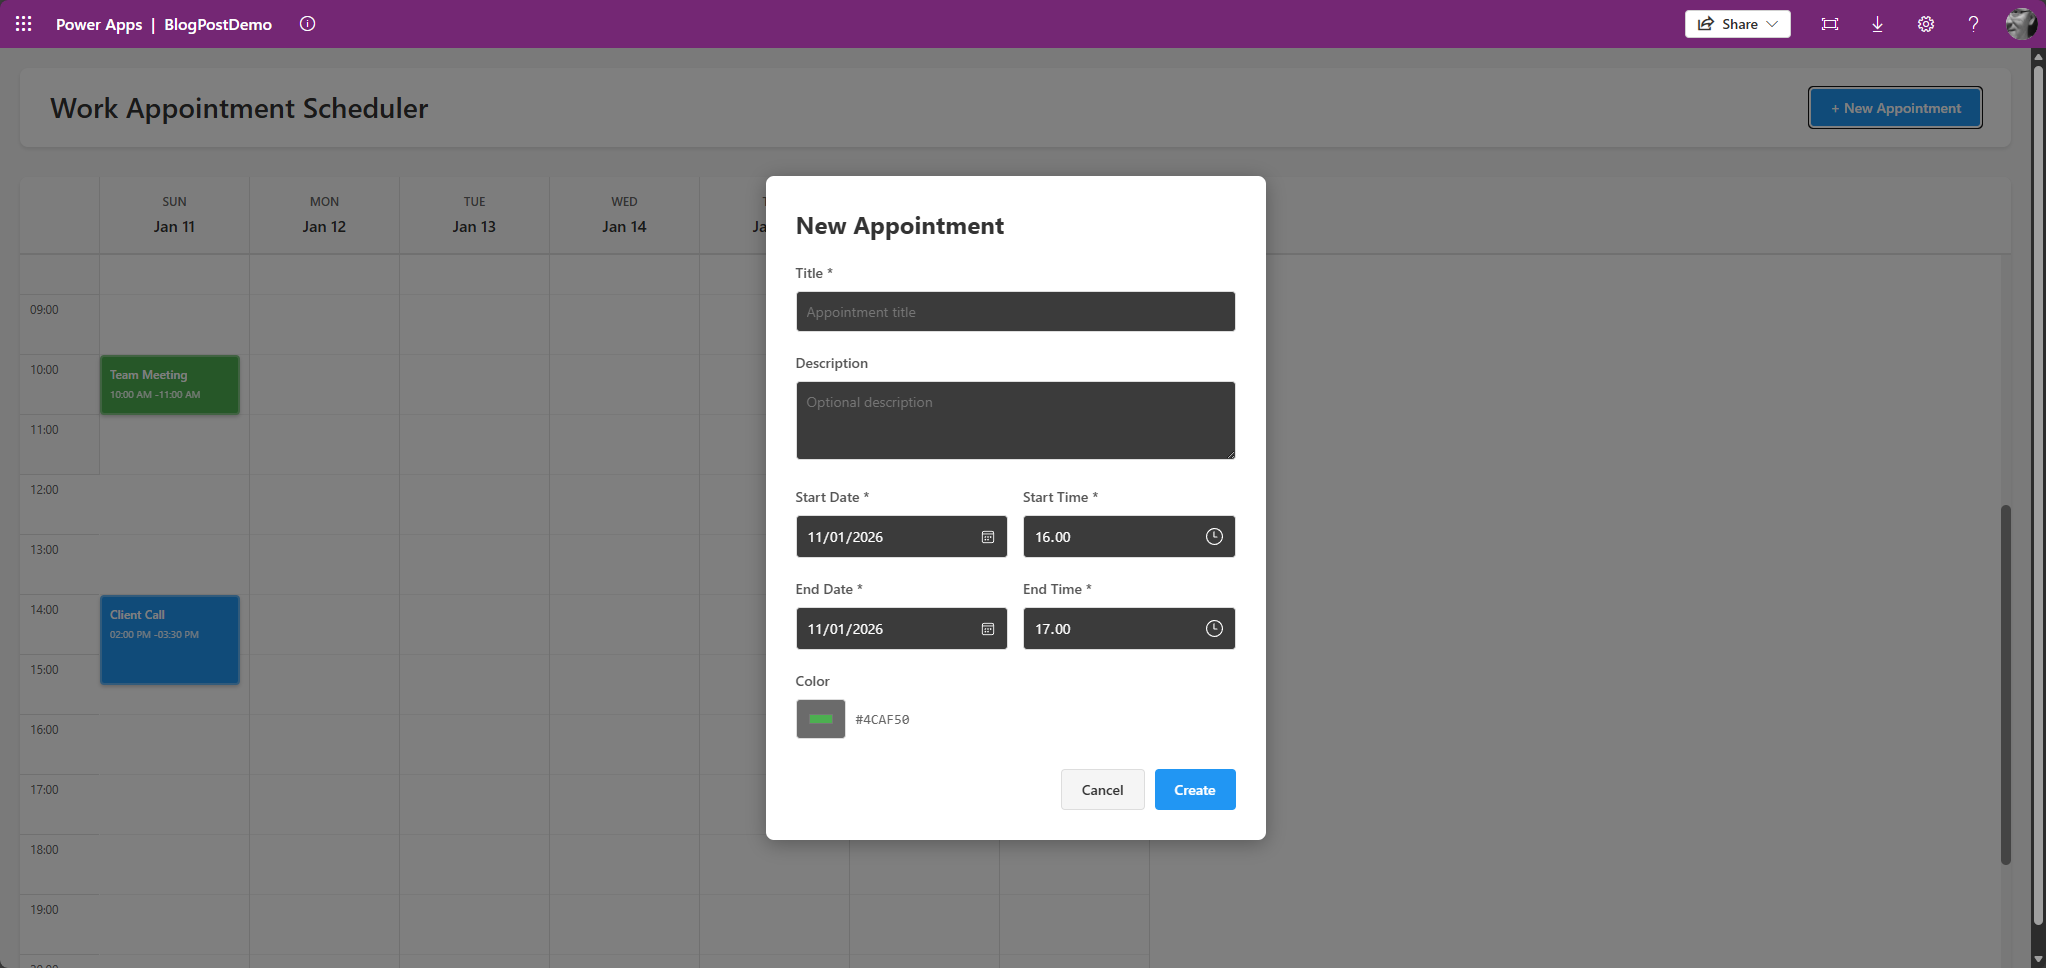The width and height of the screenshot is (2046, 968).
Task: Click the fit-to-screen icon in header
Action: [1829, 24]
